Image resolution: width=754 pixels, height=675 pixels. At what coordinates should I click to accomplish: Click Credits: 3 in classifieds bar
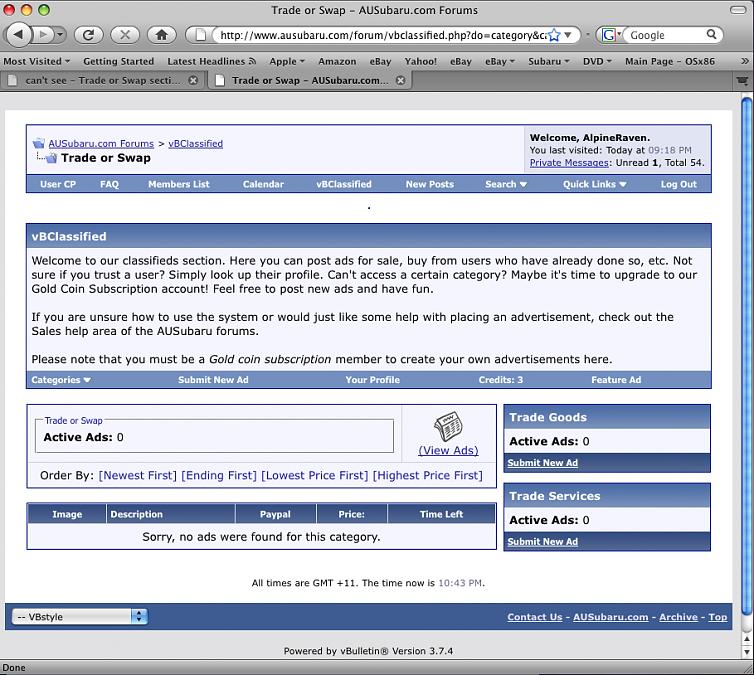[500, 380]
